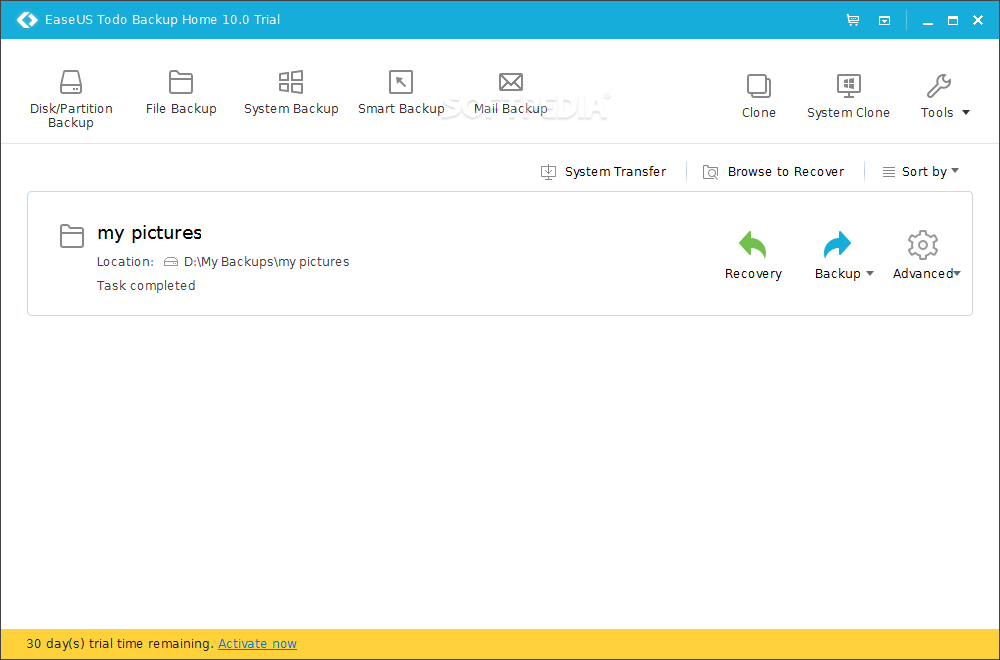Click the EaseUS logo icon
1000x660 pixels.
pos(27,20)
